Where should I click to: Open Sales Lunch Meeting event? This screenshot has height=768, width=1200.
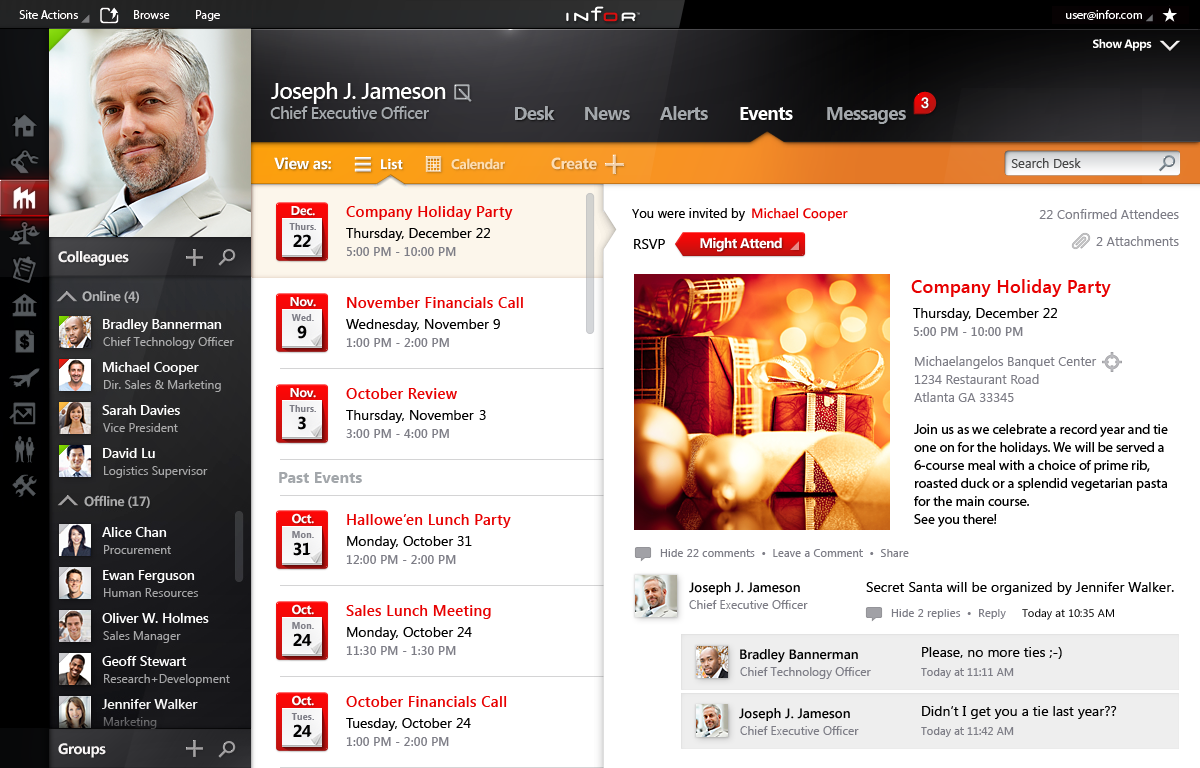[418, 611]
